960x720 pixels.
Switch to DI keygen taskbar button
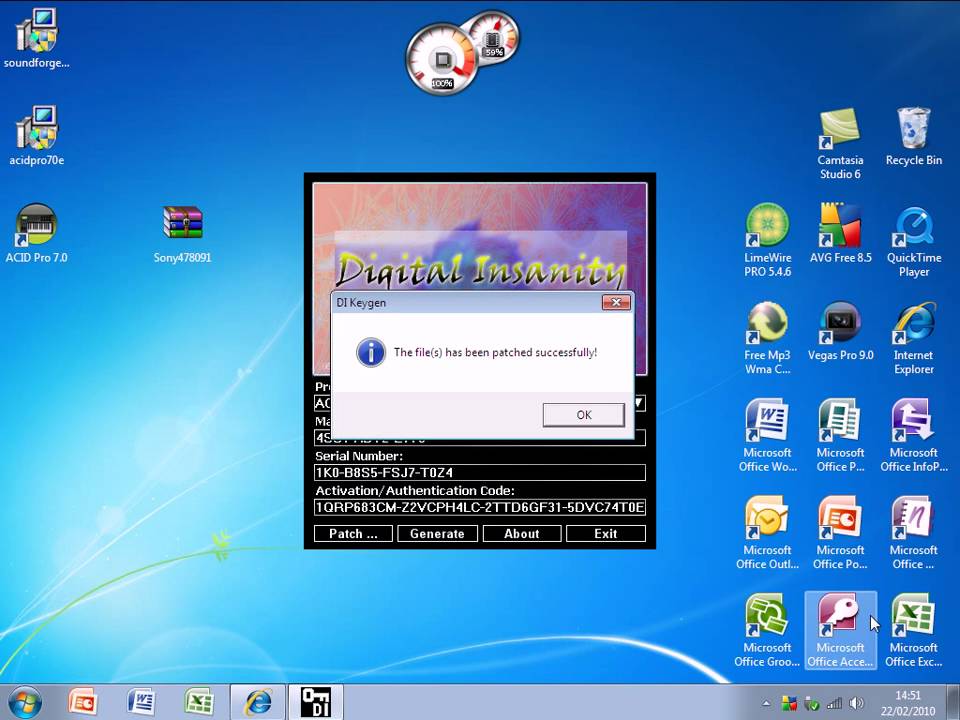(x=316, y=702)
